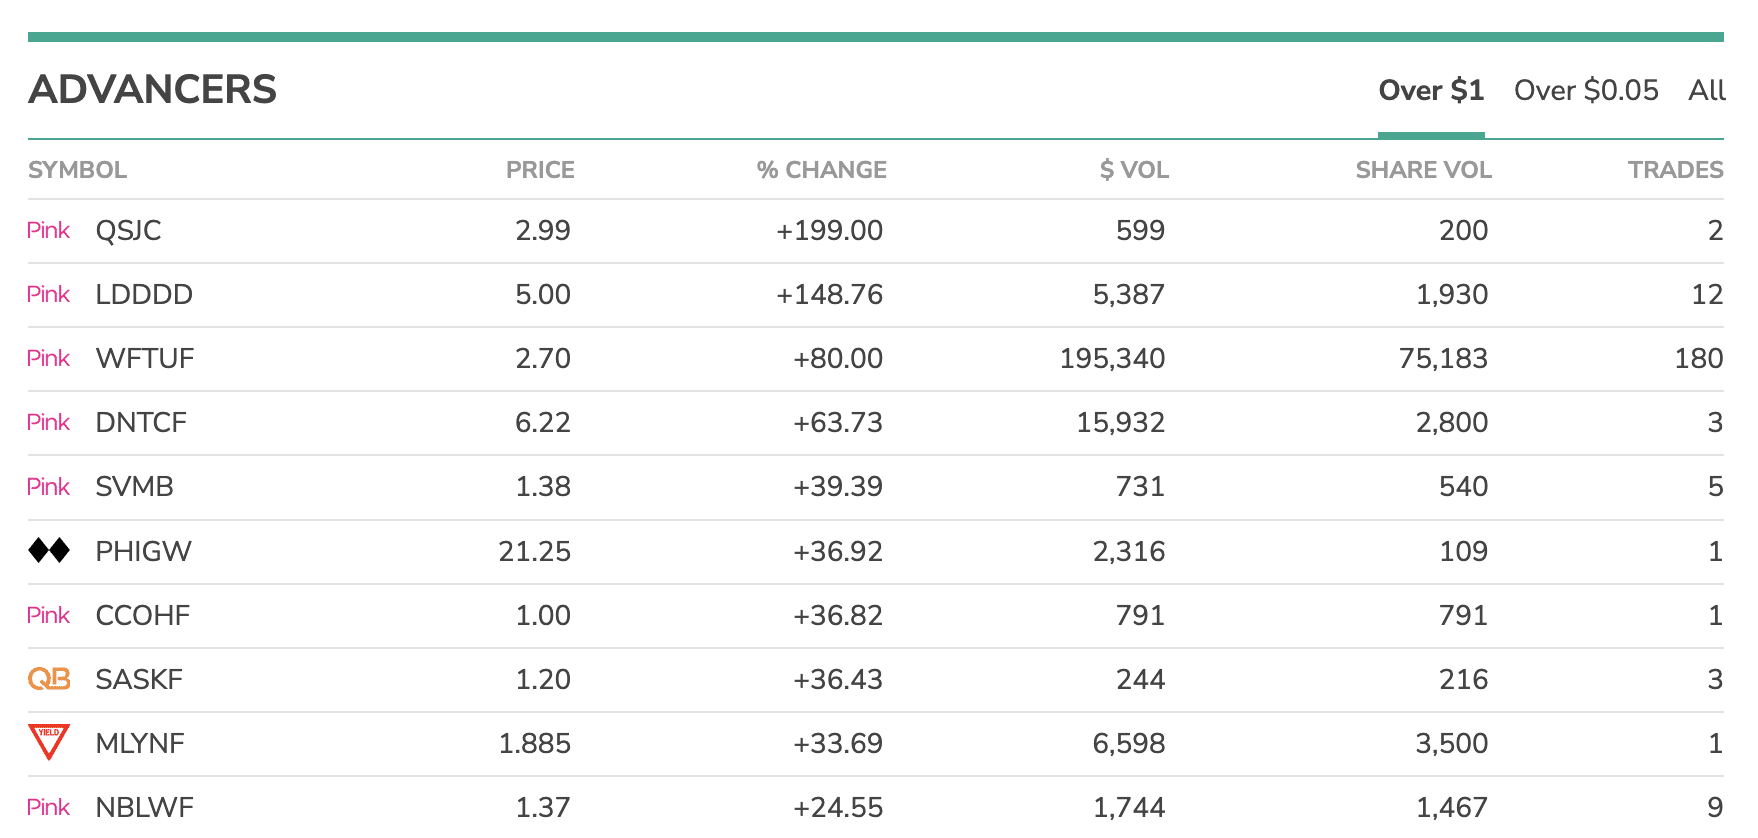Open the SVMB symbol link
The height and width of the screenshot is (838, 1758).
click(134, 487)
